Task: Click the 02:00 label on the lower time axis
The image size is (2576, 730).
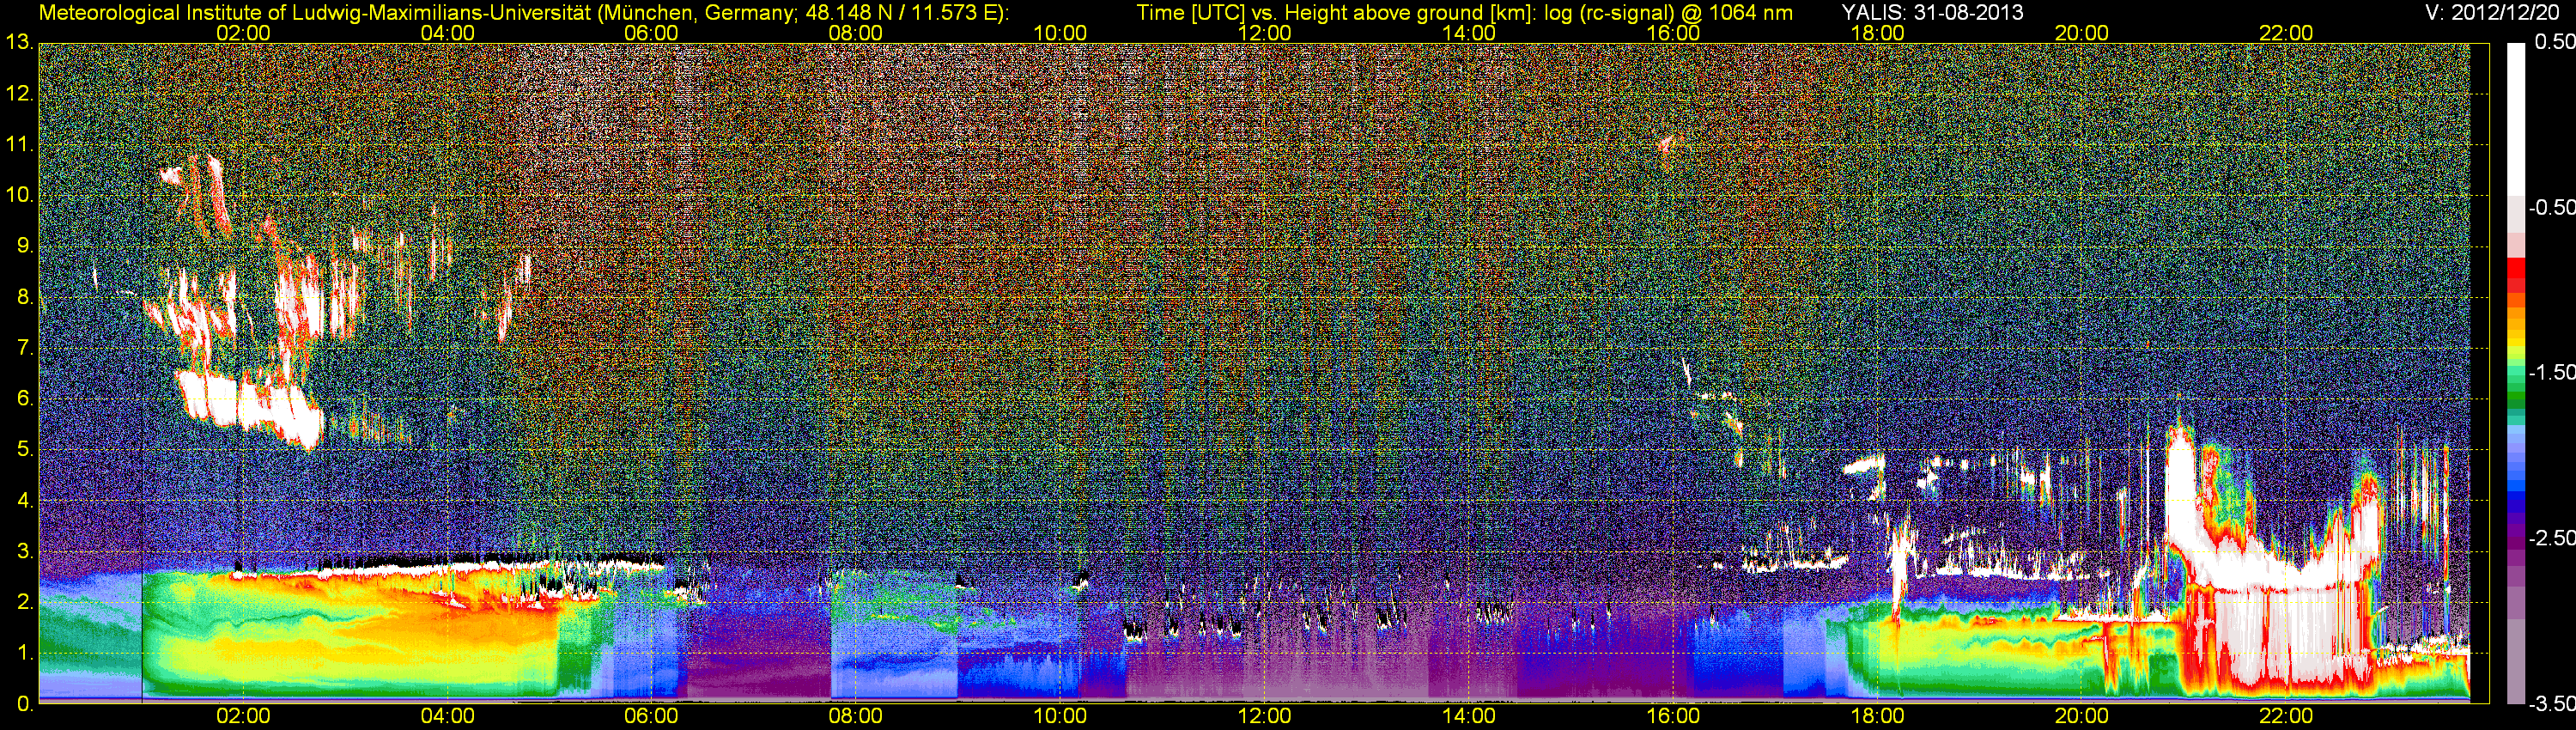Action: (x=243, y=716)
